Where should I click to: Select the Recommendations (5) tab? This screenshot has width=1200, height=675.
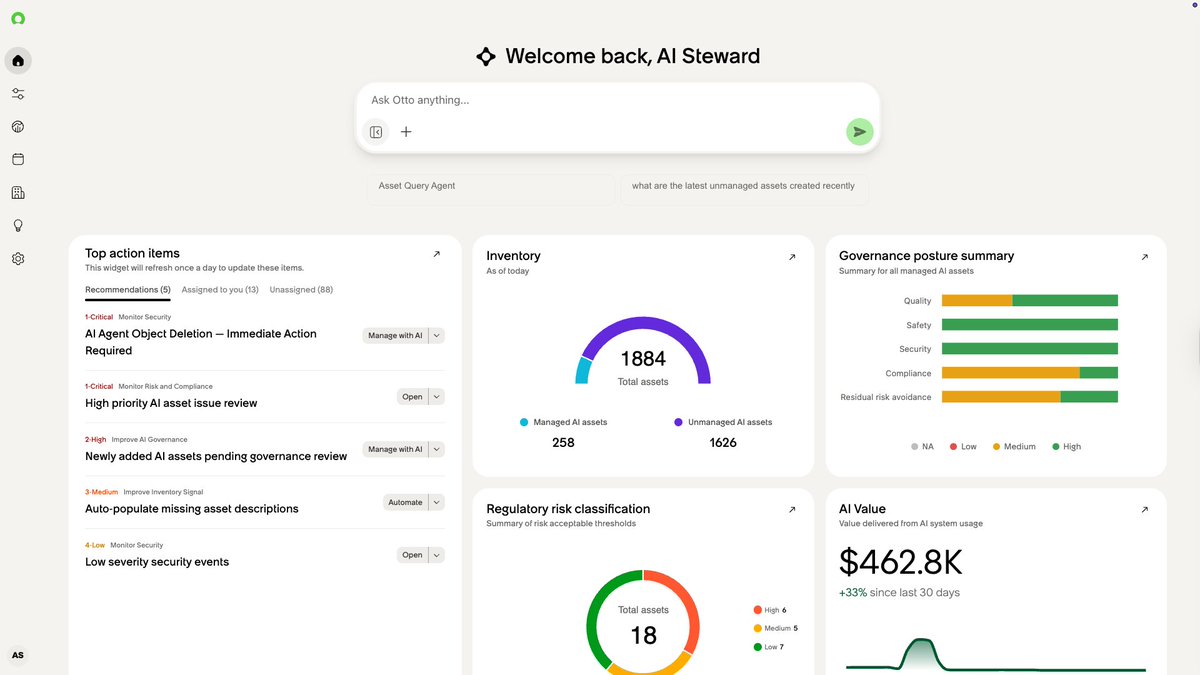point(128,290)
